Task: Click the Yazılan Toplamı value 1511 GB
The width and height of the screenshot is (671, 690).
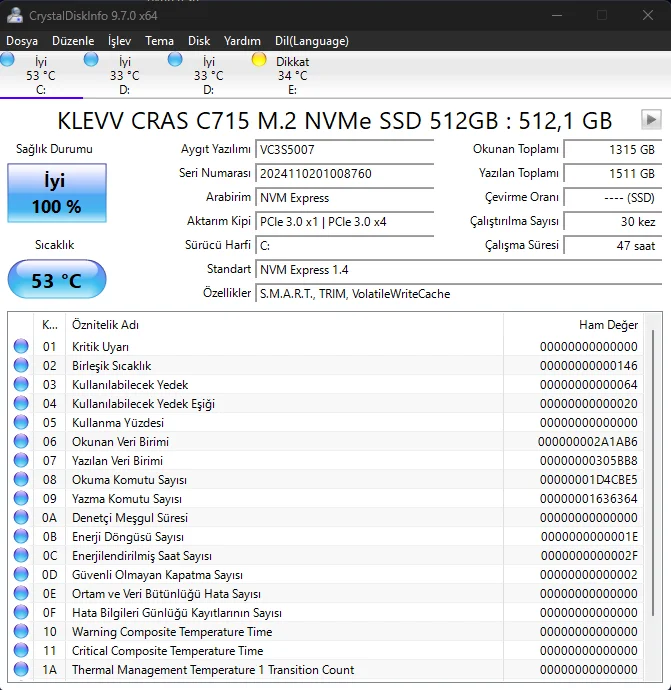Action: 612,173
